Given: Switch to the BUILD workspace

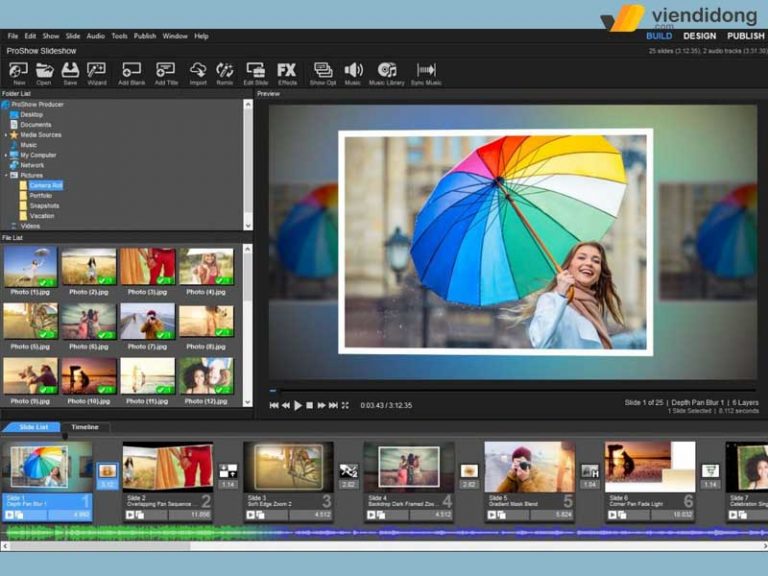Looking at the screenshot, I should (x=659, y=36).
